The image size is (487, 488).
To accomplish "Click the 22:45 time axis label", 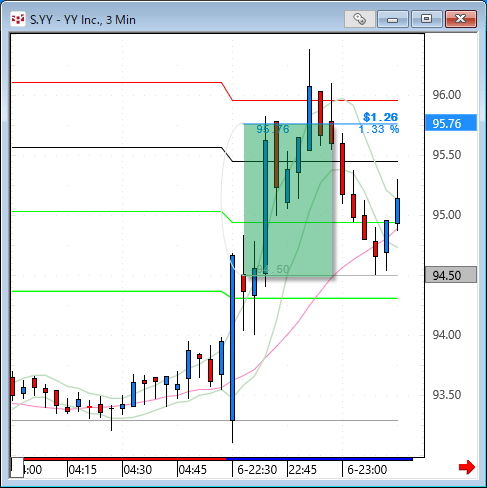I will click(x=303, y=470).
